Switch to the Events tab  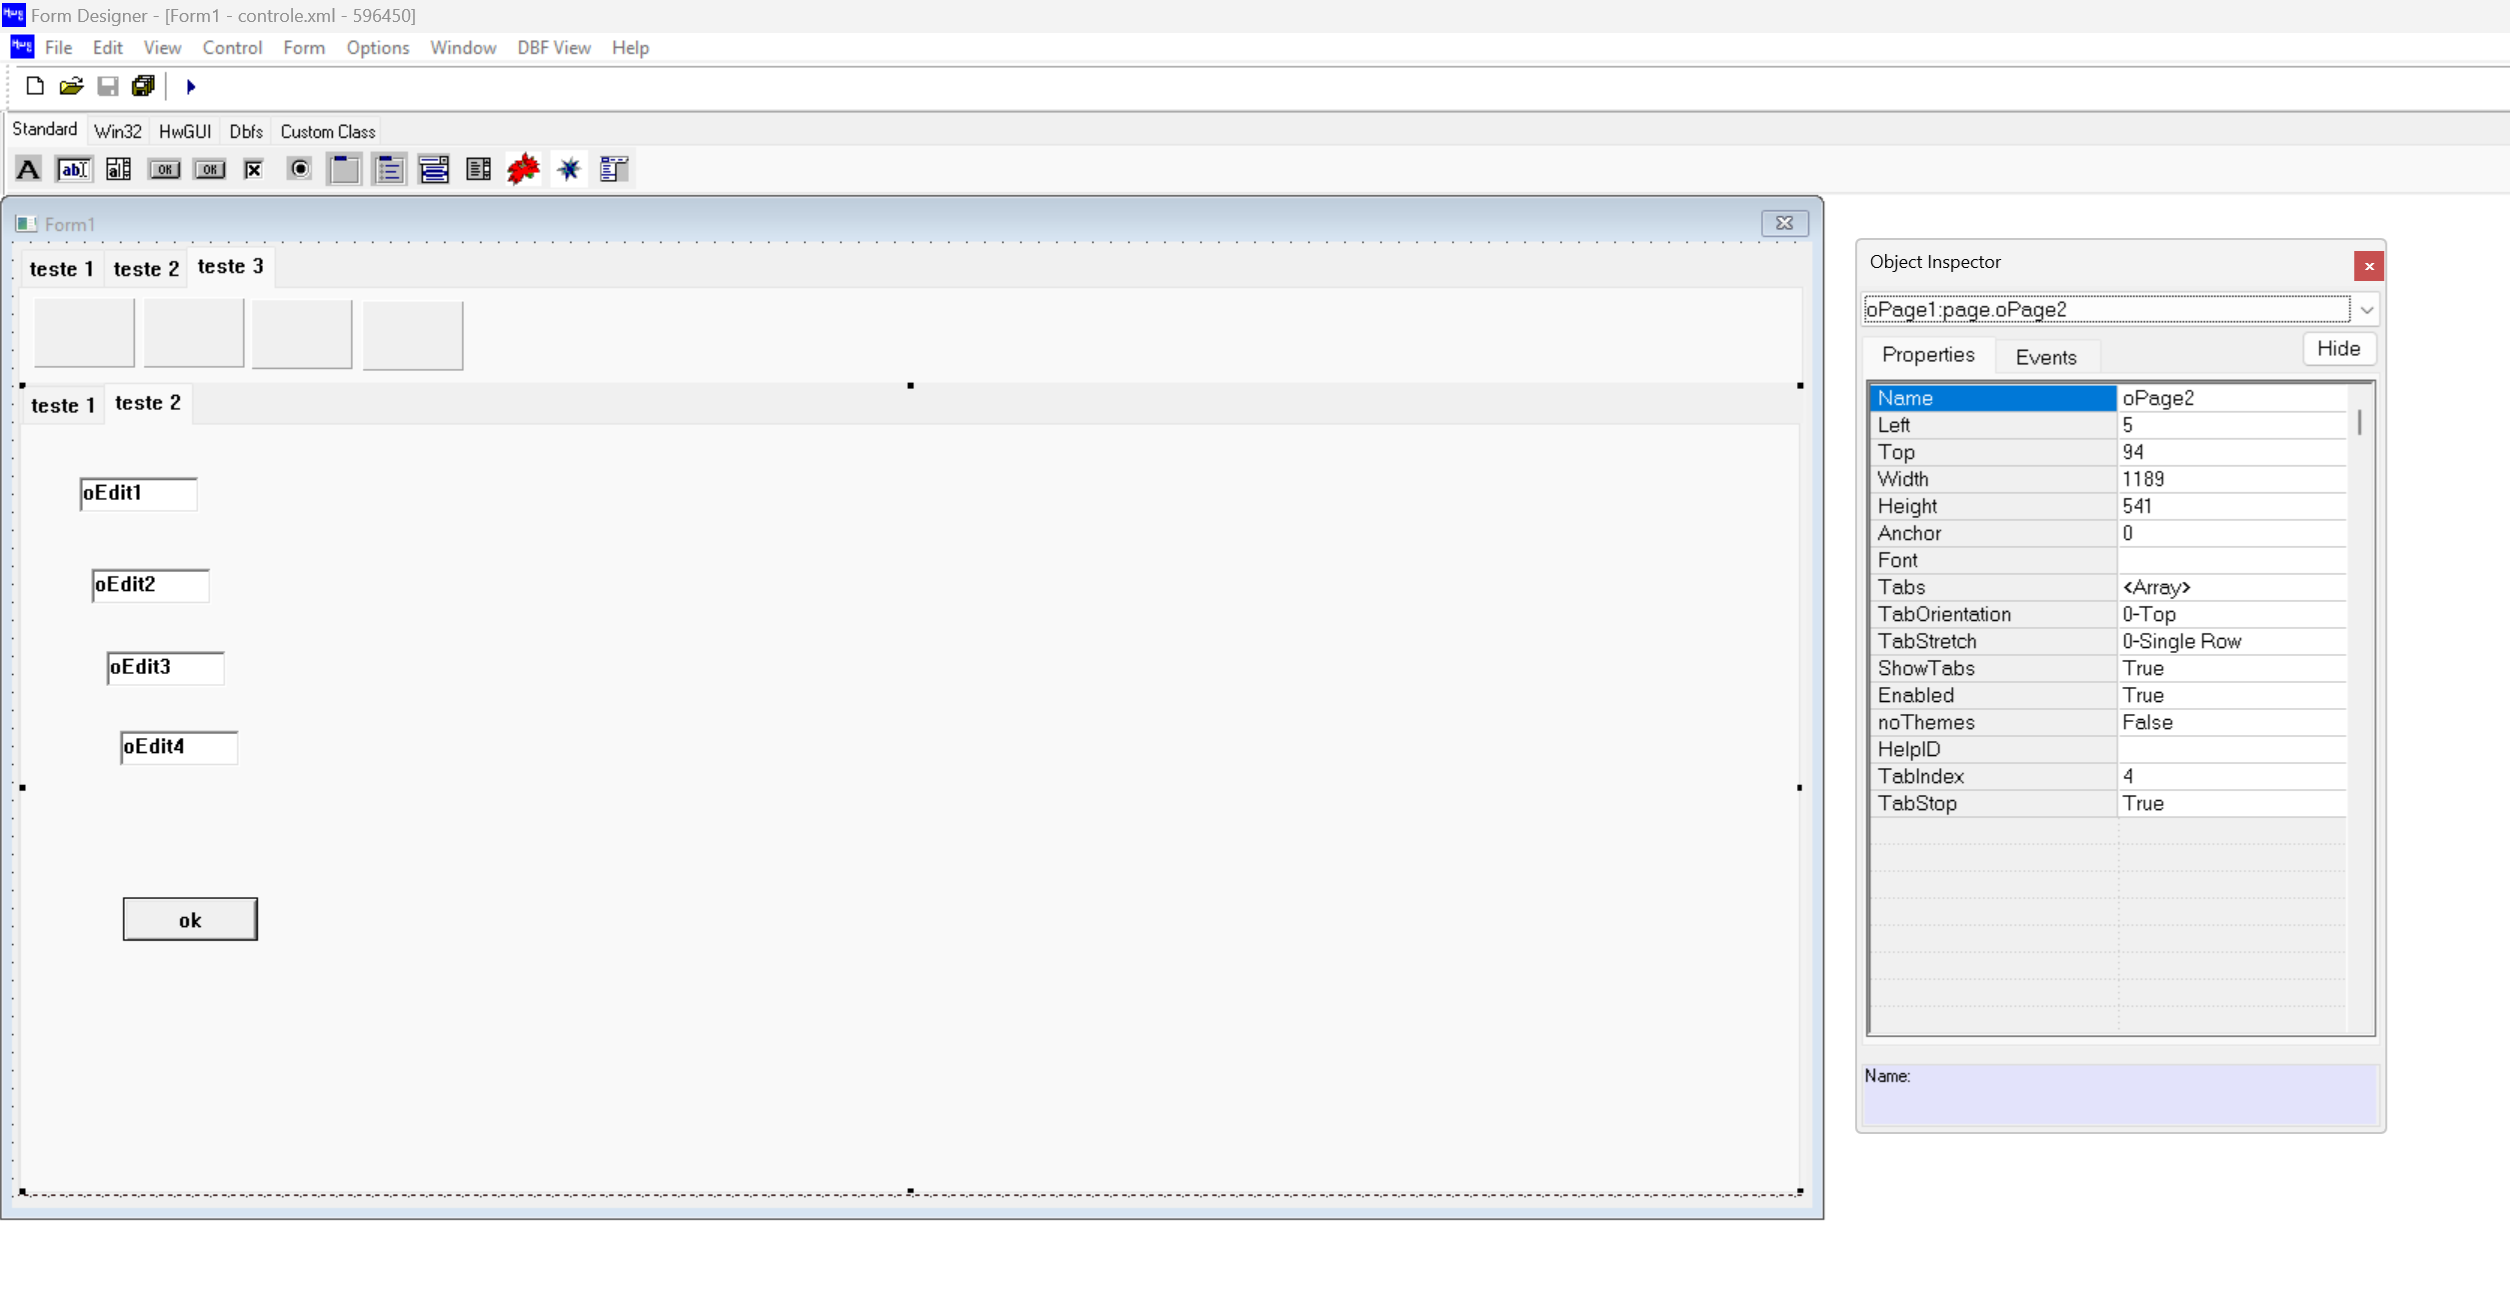coord(2045,357)
